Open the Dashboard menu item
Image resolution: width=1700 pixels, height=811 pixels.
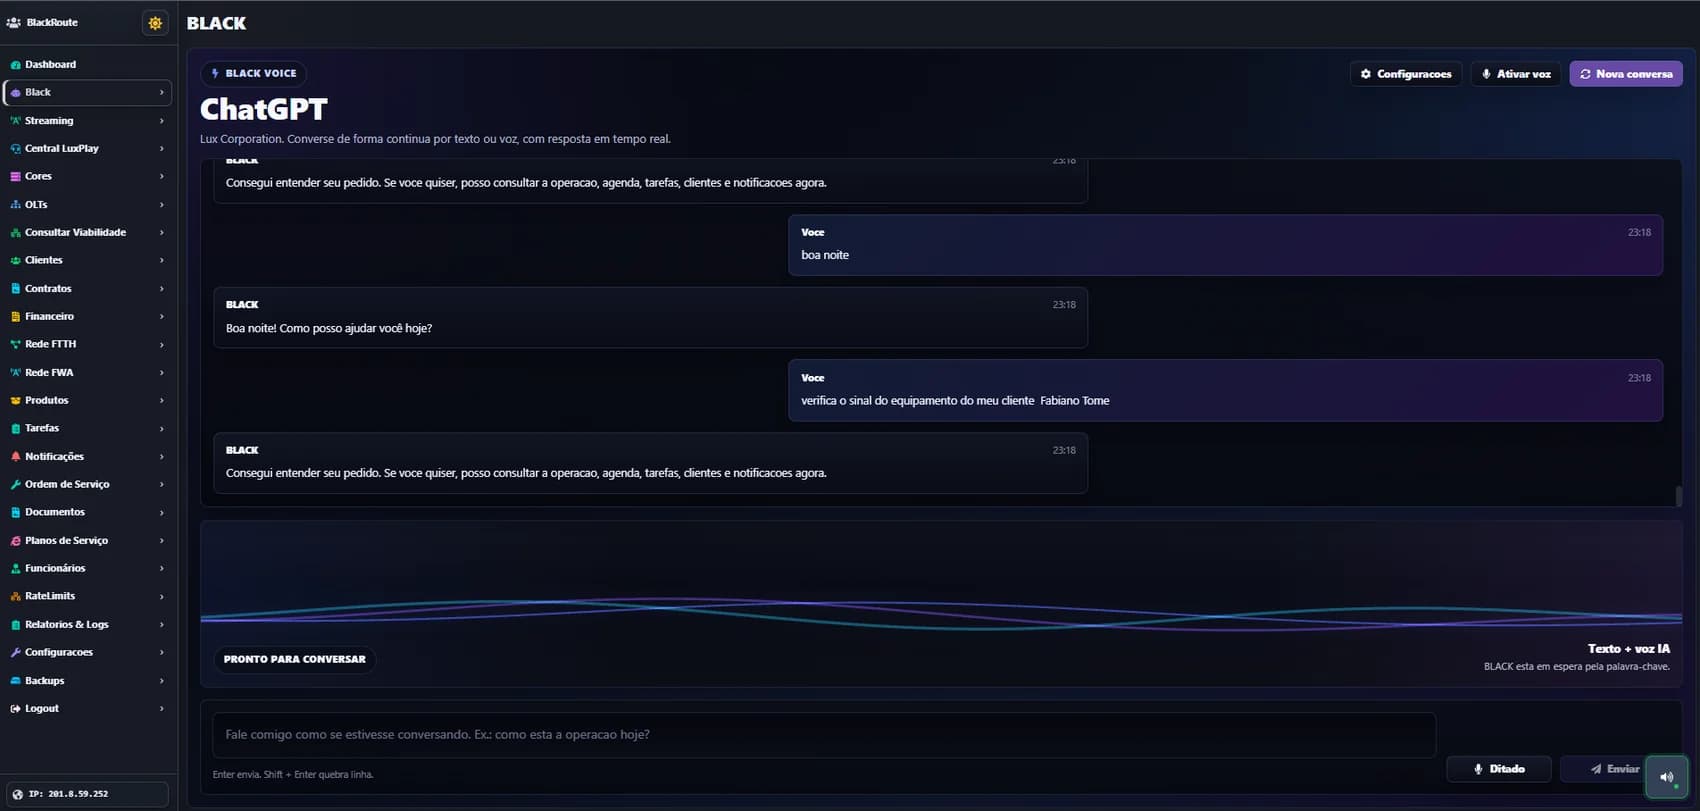coord(88,65)
